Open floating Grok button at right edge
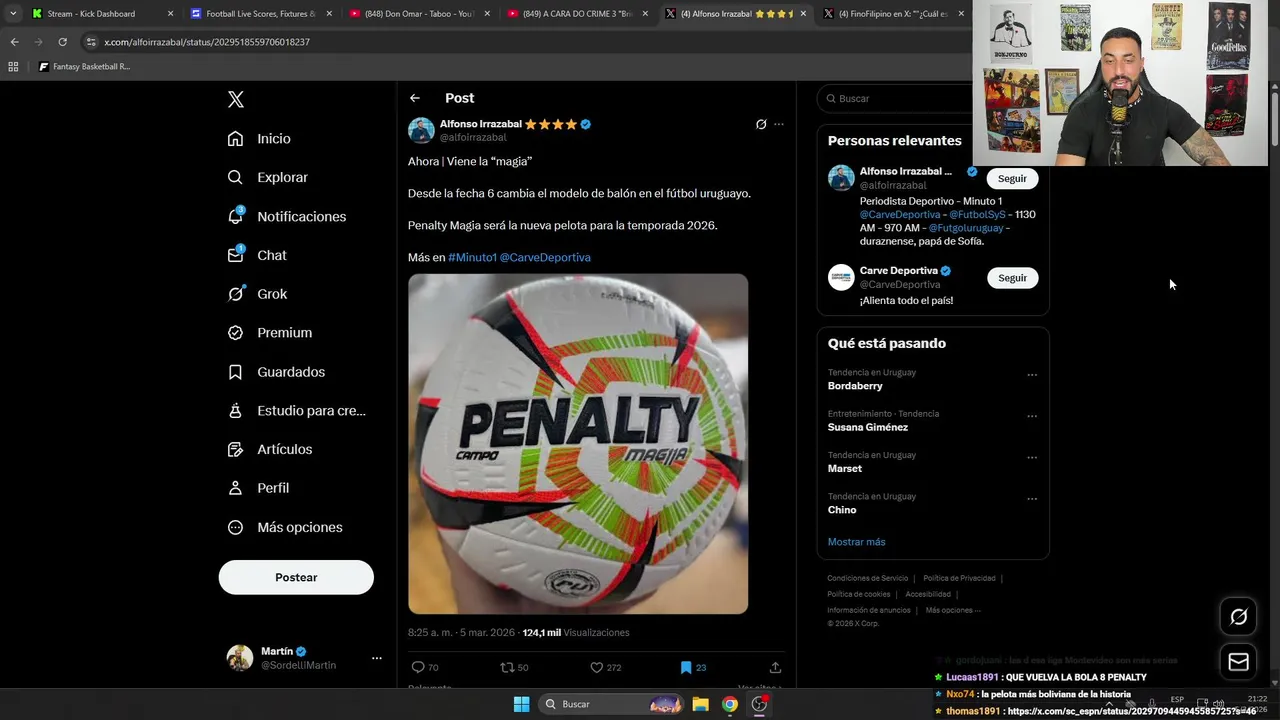Screen dimensions: 1280x720 (x=1238, y=617)
